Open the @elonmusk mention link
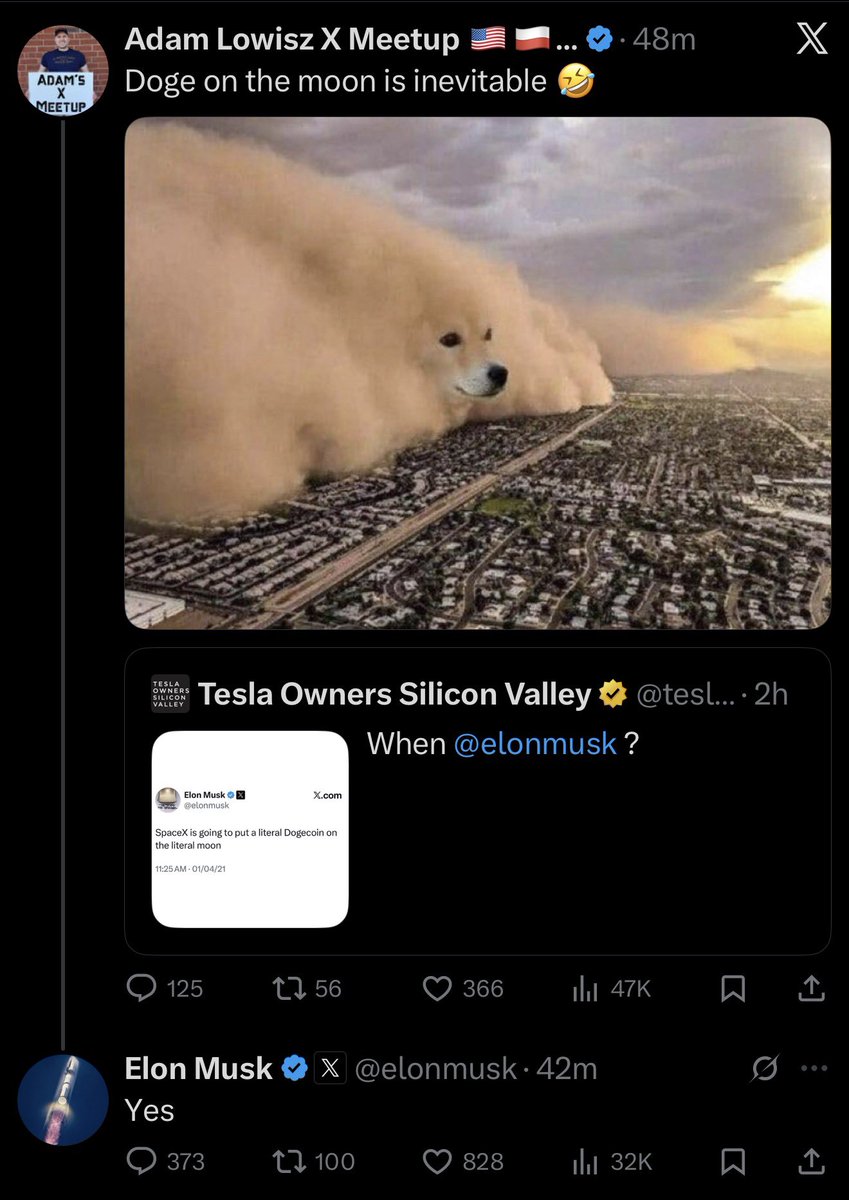The image size is (849, 1200). (535, 744)
